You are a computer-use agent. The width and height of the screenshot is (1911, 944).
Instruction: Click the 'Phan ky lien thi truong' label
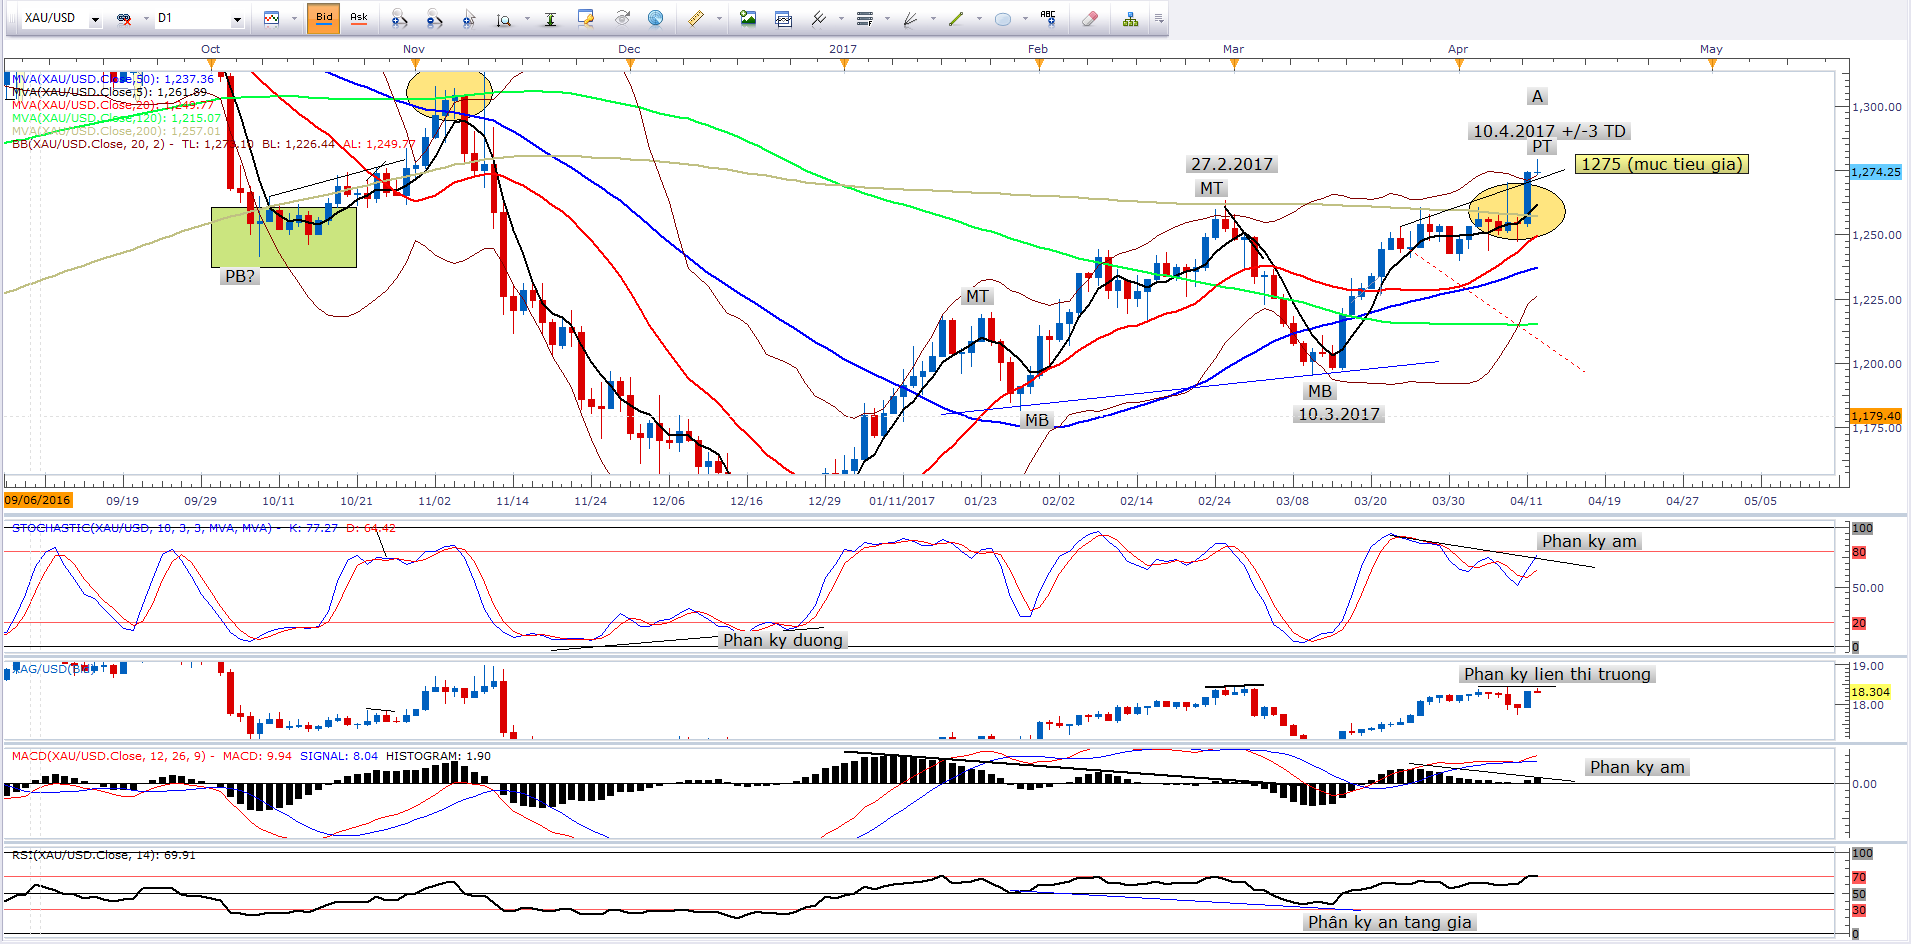(x=1557, y=674)
